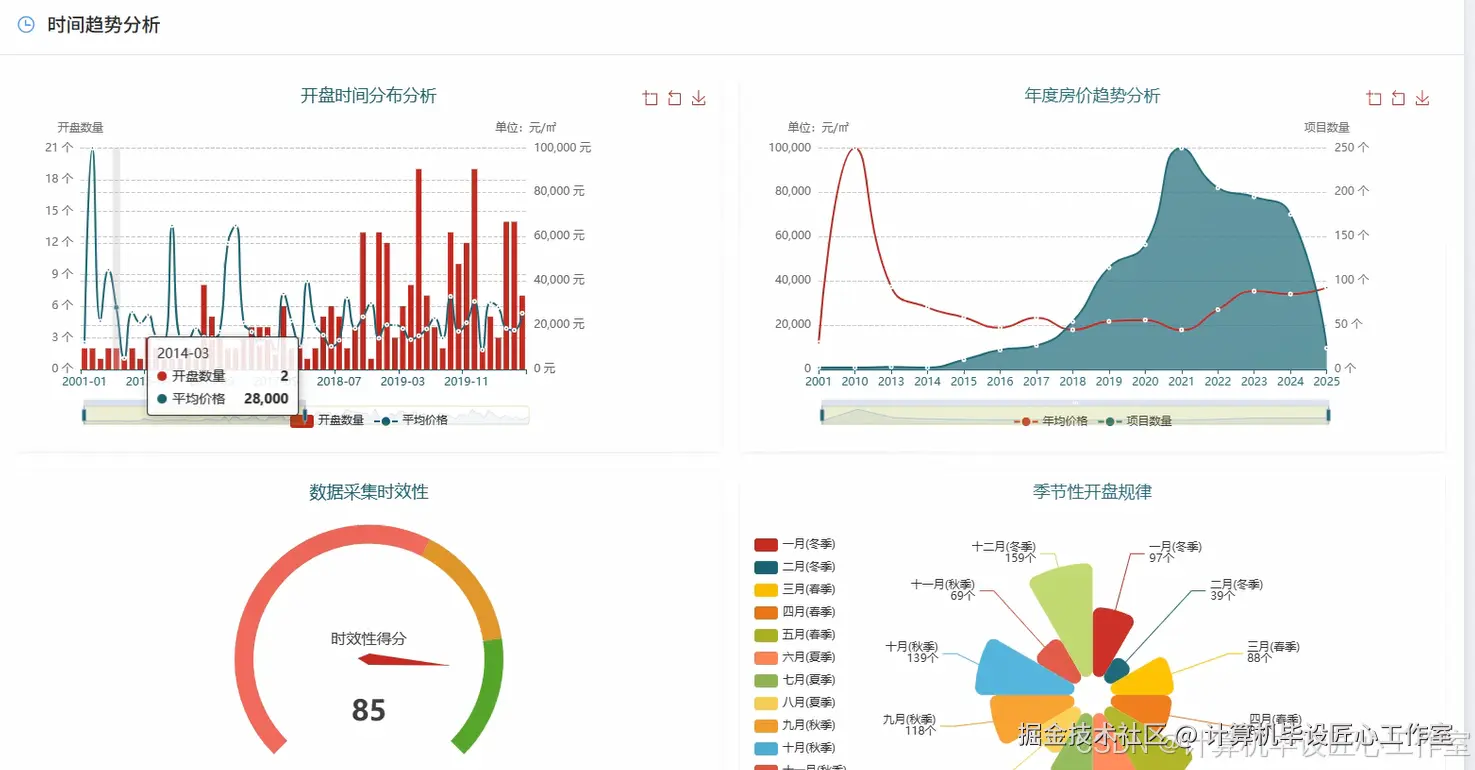Image resolution: width=1475 pixels, height=770 pixels.
Task: Click zoom reset icon on 开盘时间分布分析 chart
Action: [675, 98]
